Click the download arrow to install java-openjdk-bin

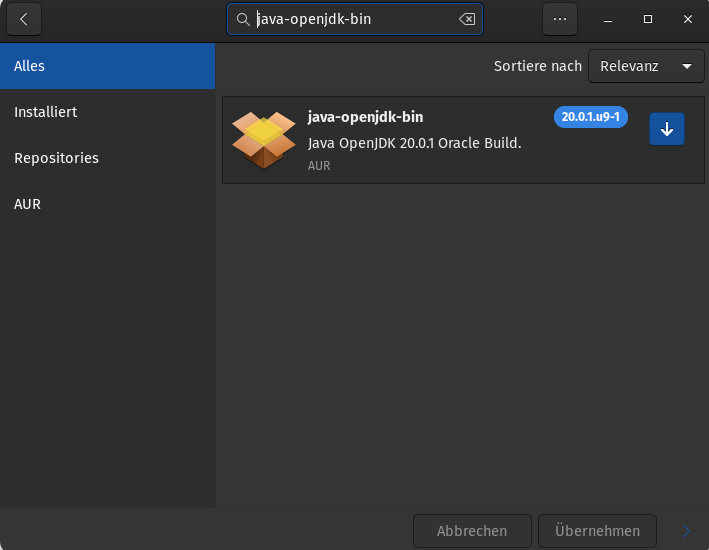tap(667, 129)
